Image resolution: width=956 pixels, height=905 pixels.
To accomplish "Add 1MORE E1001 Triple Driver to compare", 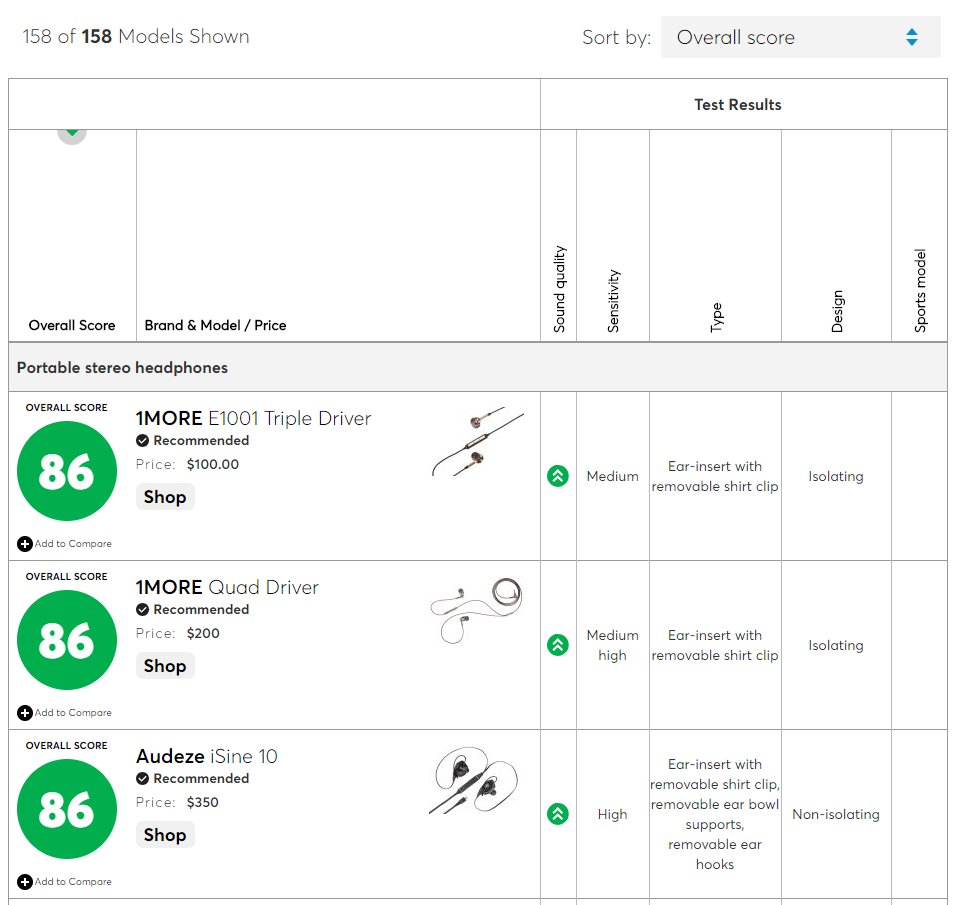I will tap(65, 543).
